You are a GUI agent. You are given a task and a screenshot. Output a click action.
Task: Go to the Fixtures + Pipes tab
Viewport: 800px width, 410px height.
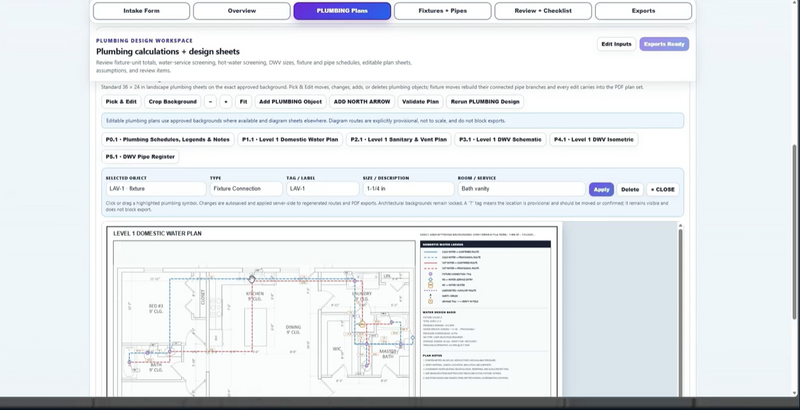point(443,11)
